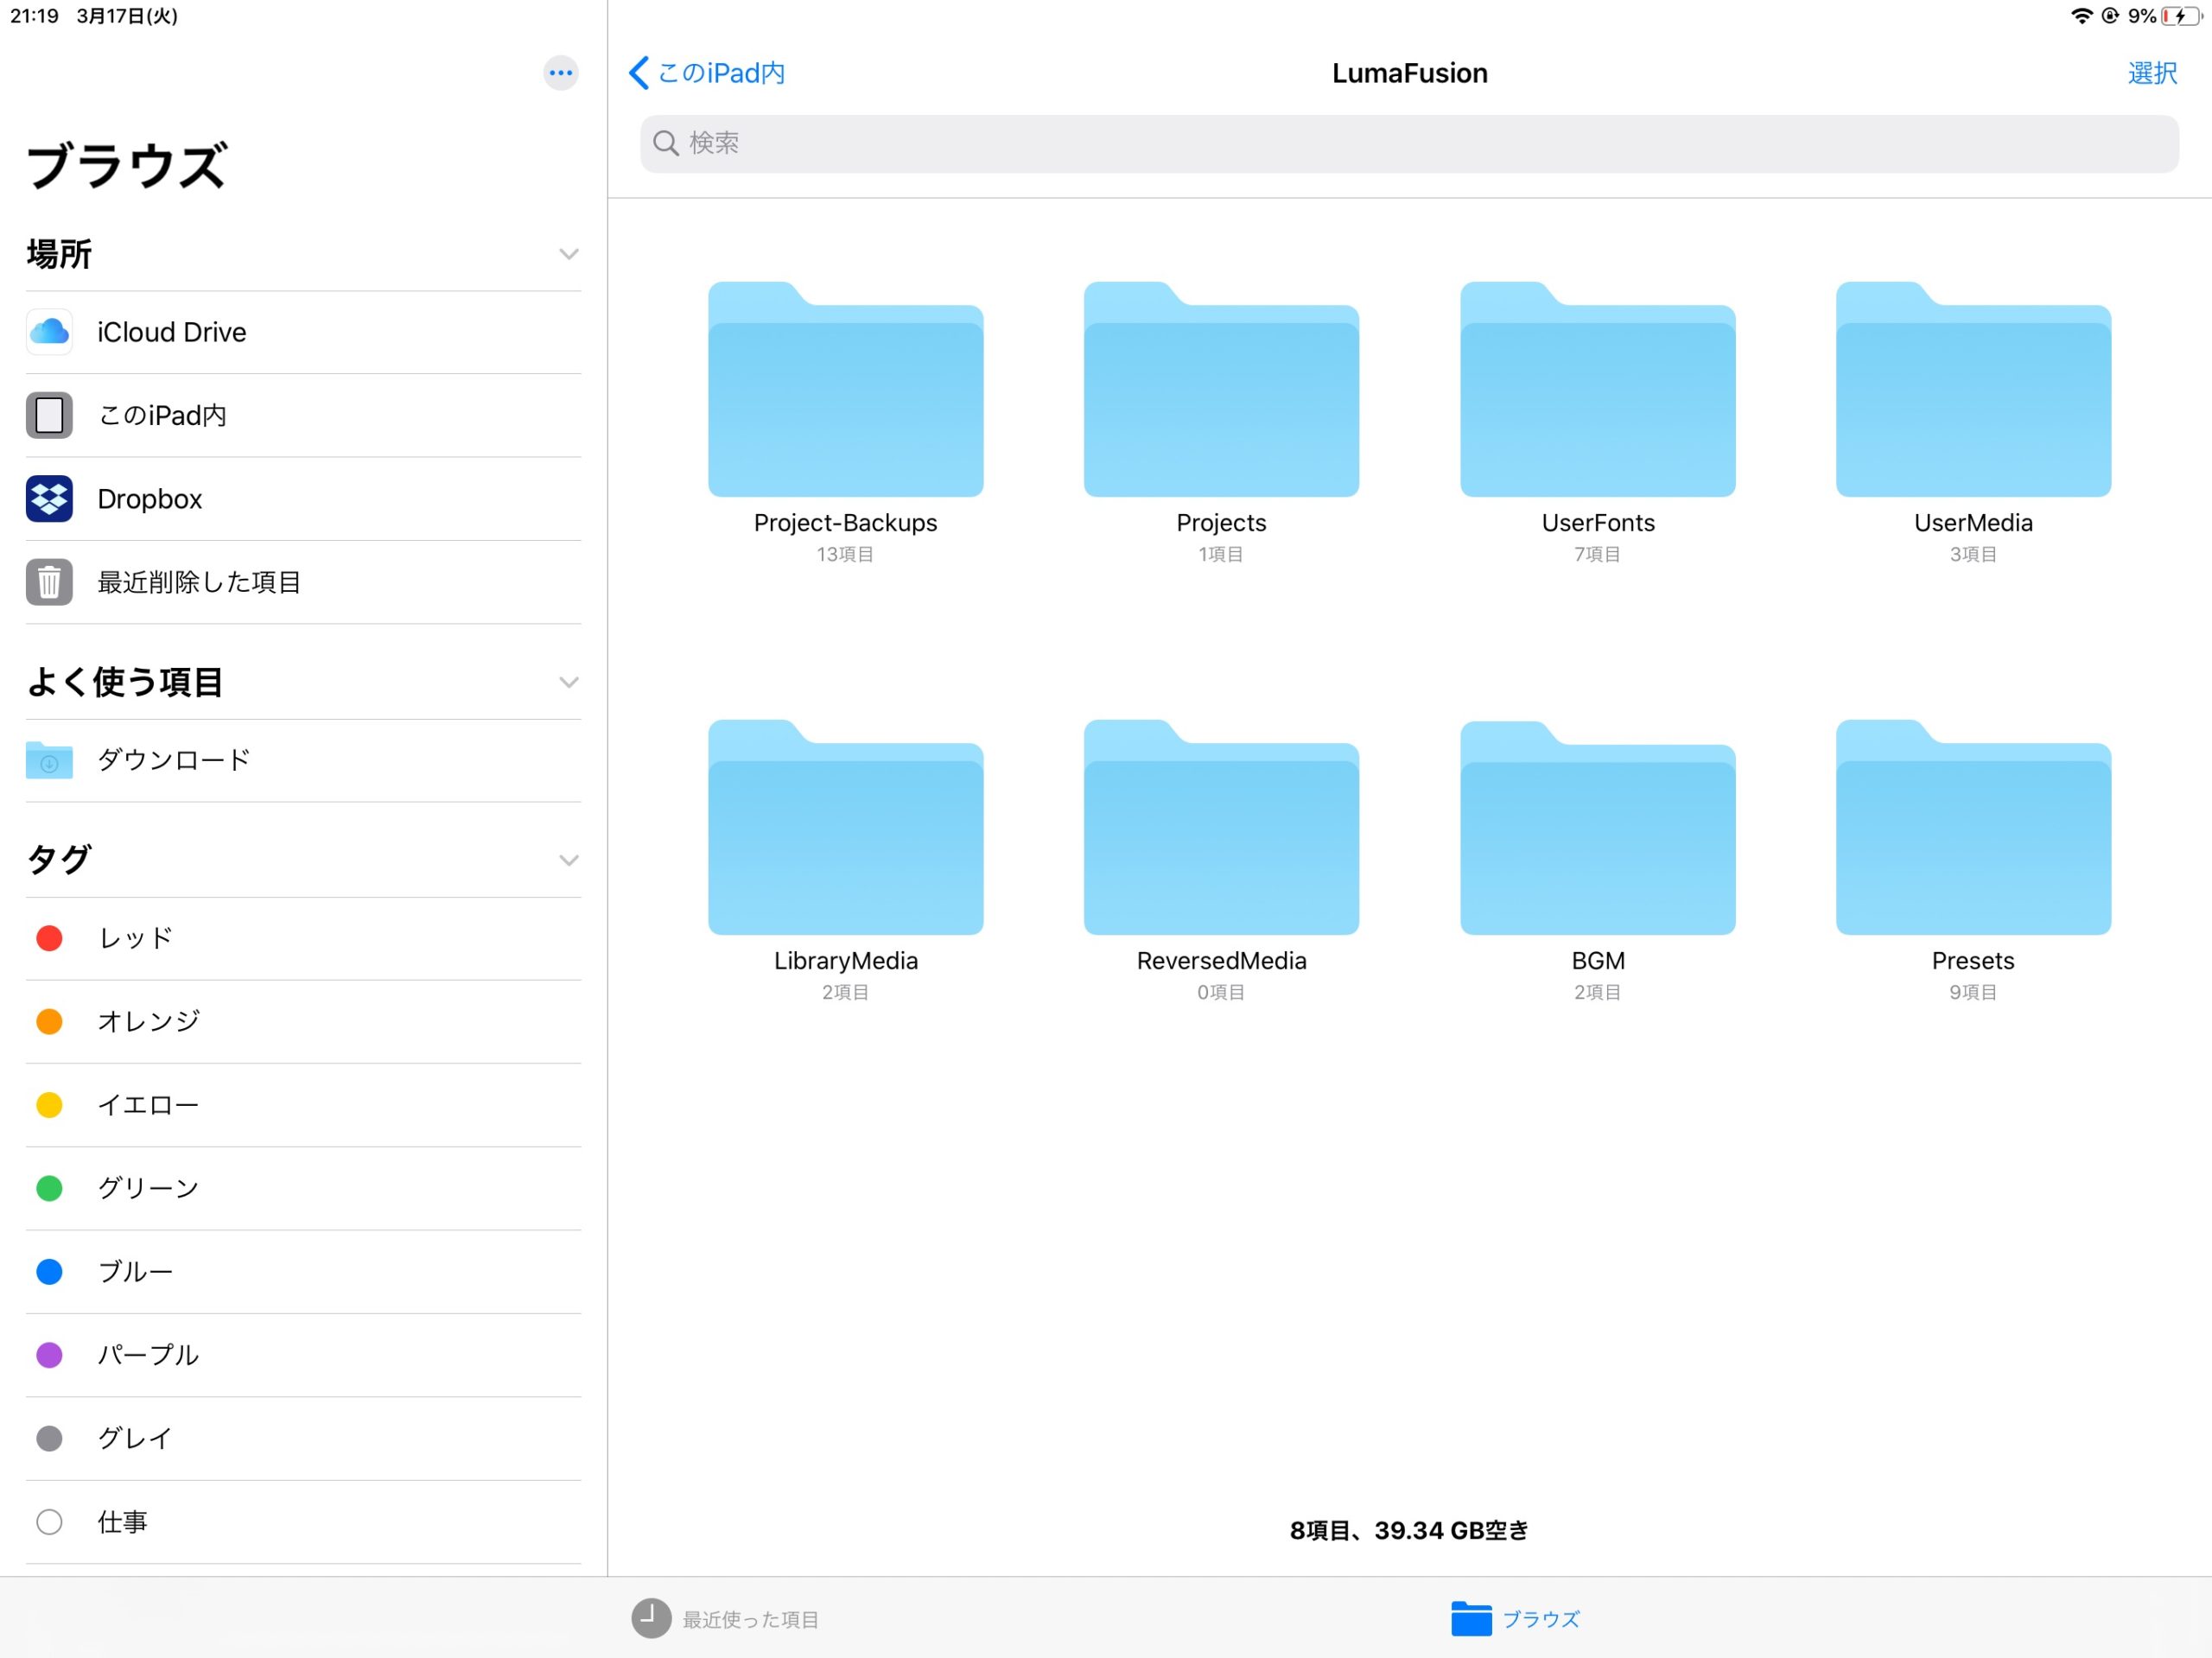
Task: Filter by ブルー tag label
Action: tap(135, 1271)
